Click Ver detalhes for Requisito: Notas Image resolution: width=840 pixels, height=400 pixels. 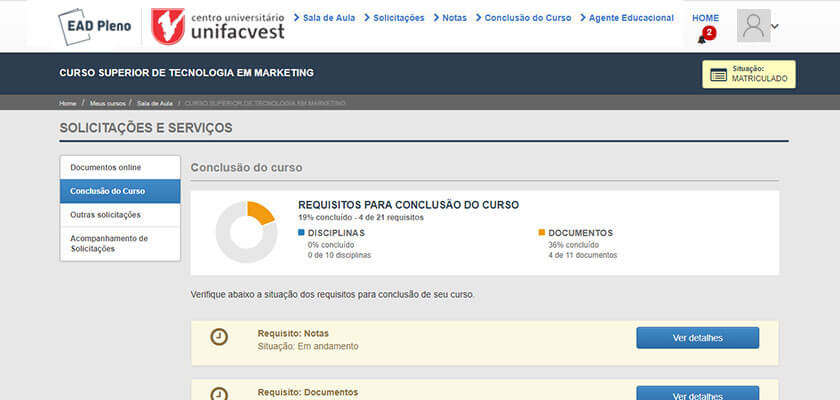(x=698, y=338)
